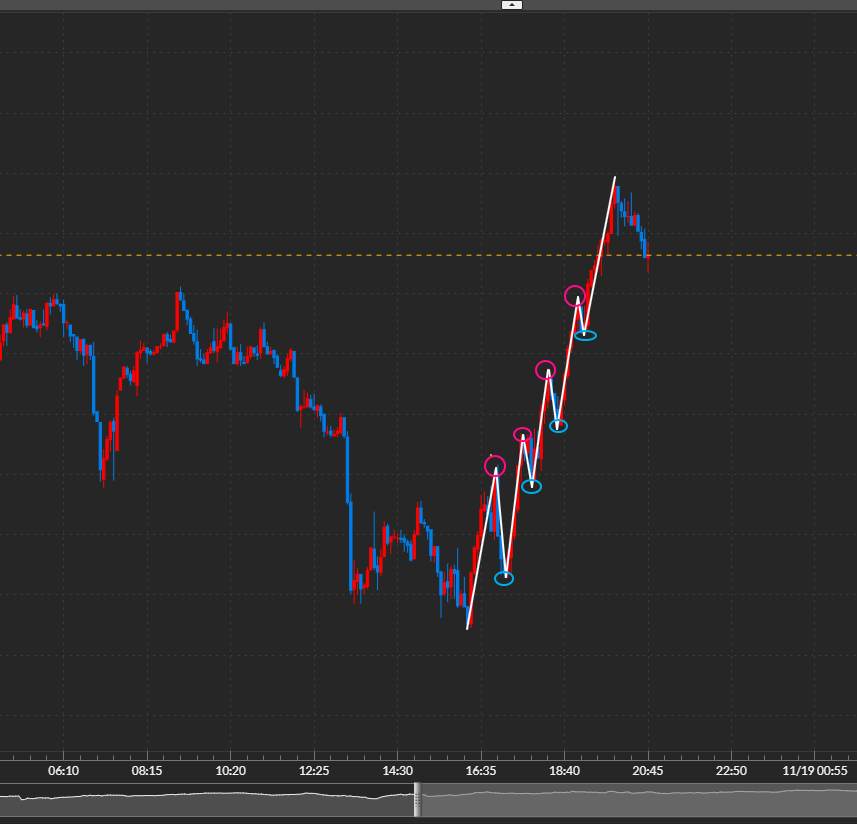This screenshot has height=825, width=857.
Task: Click the 14:30 time axis label
Action: [398, 771]
